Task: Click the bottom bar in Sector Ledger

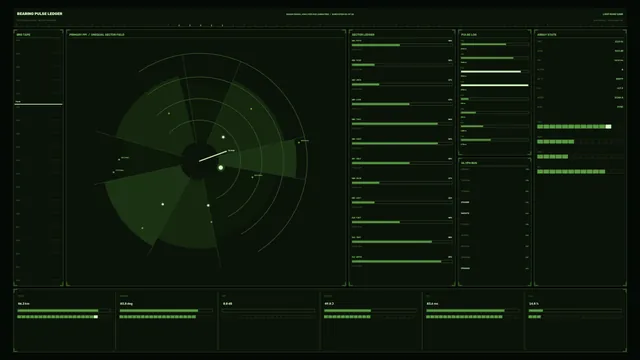Action: 402,261
